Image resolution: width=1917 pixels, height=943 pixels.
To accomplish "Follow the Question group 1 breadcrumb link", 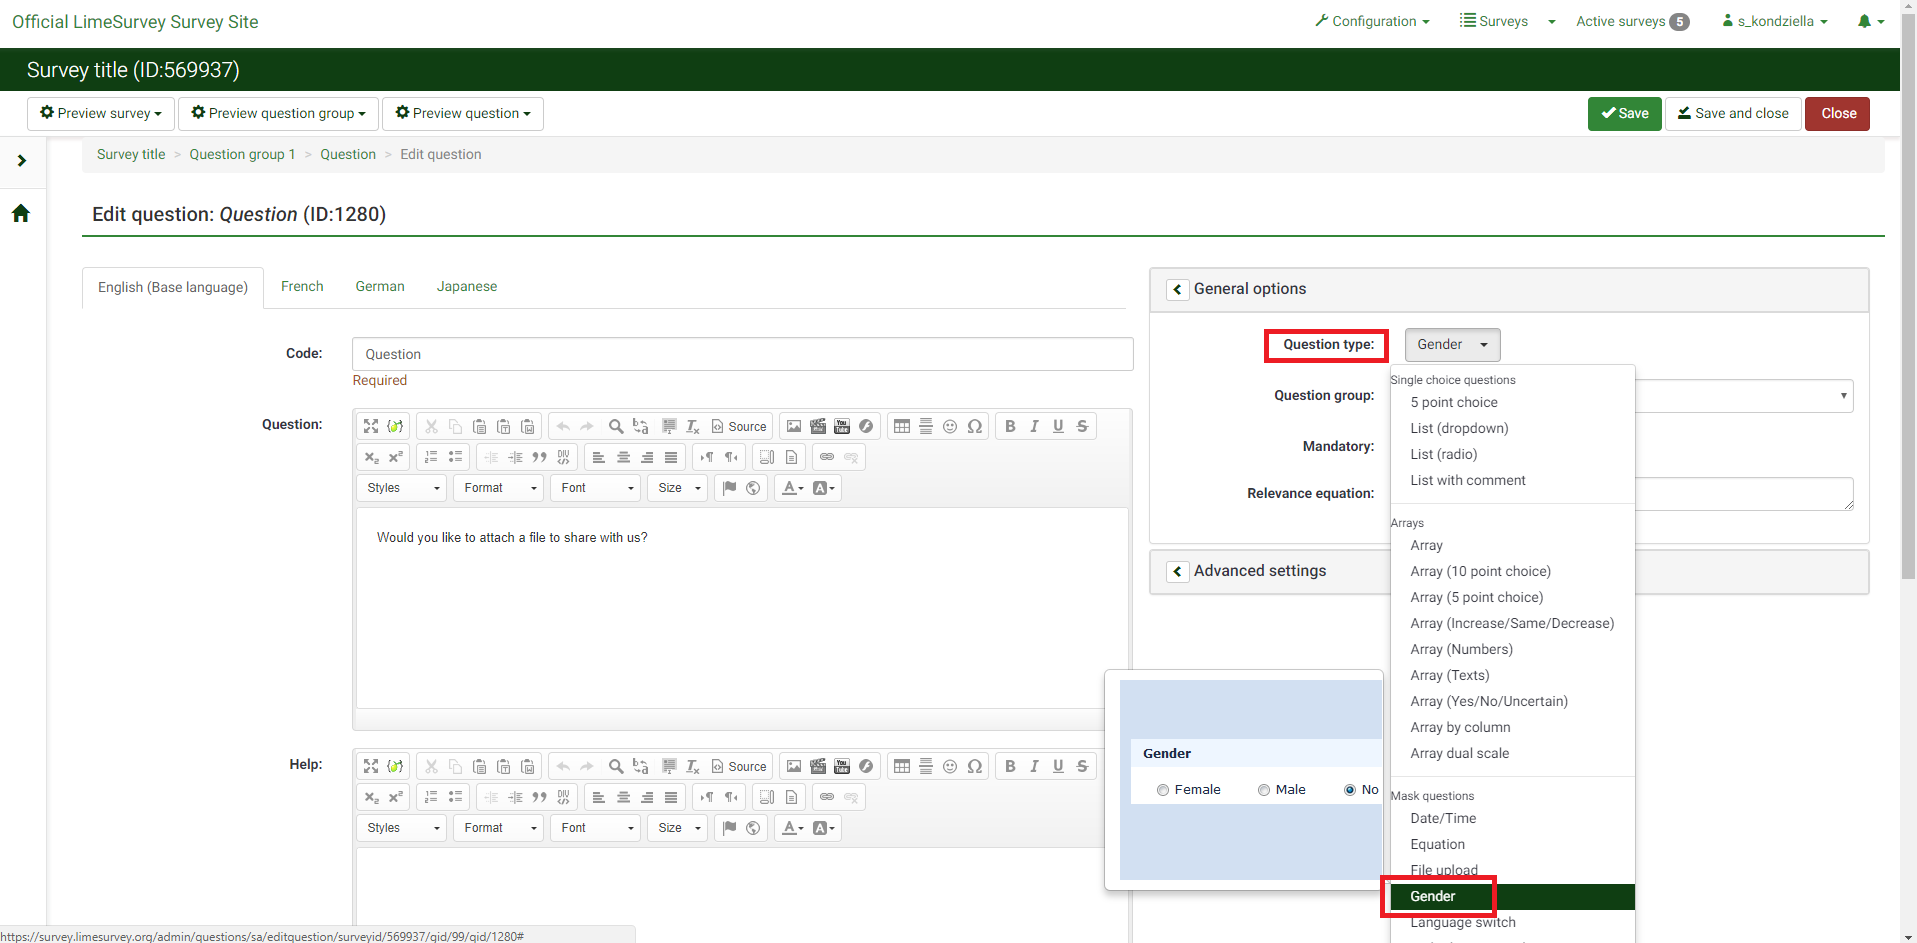I will [242, 154].
